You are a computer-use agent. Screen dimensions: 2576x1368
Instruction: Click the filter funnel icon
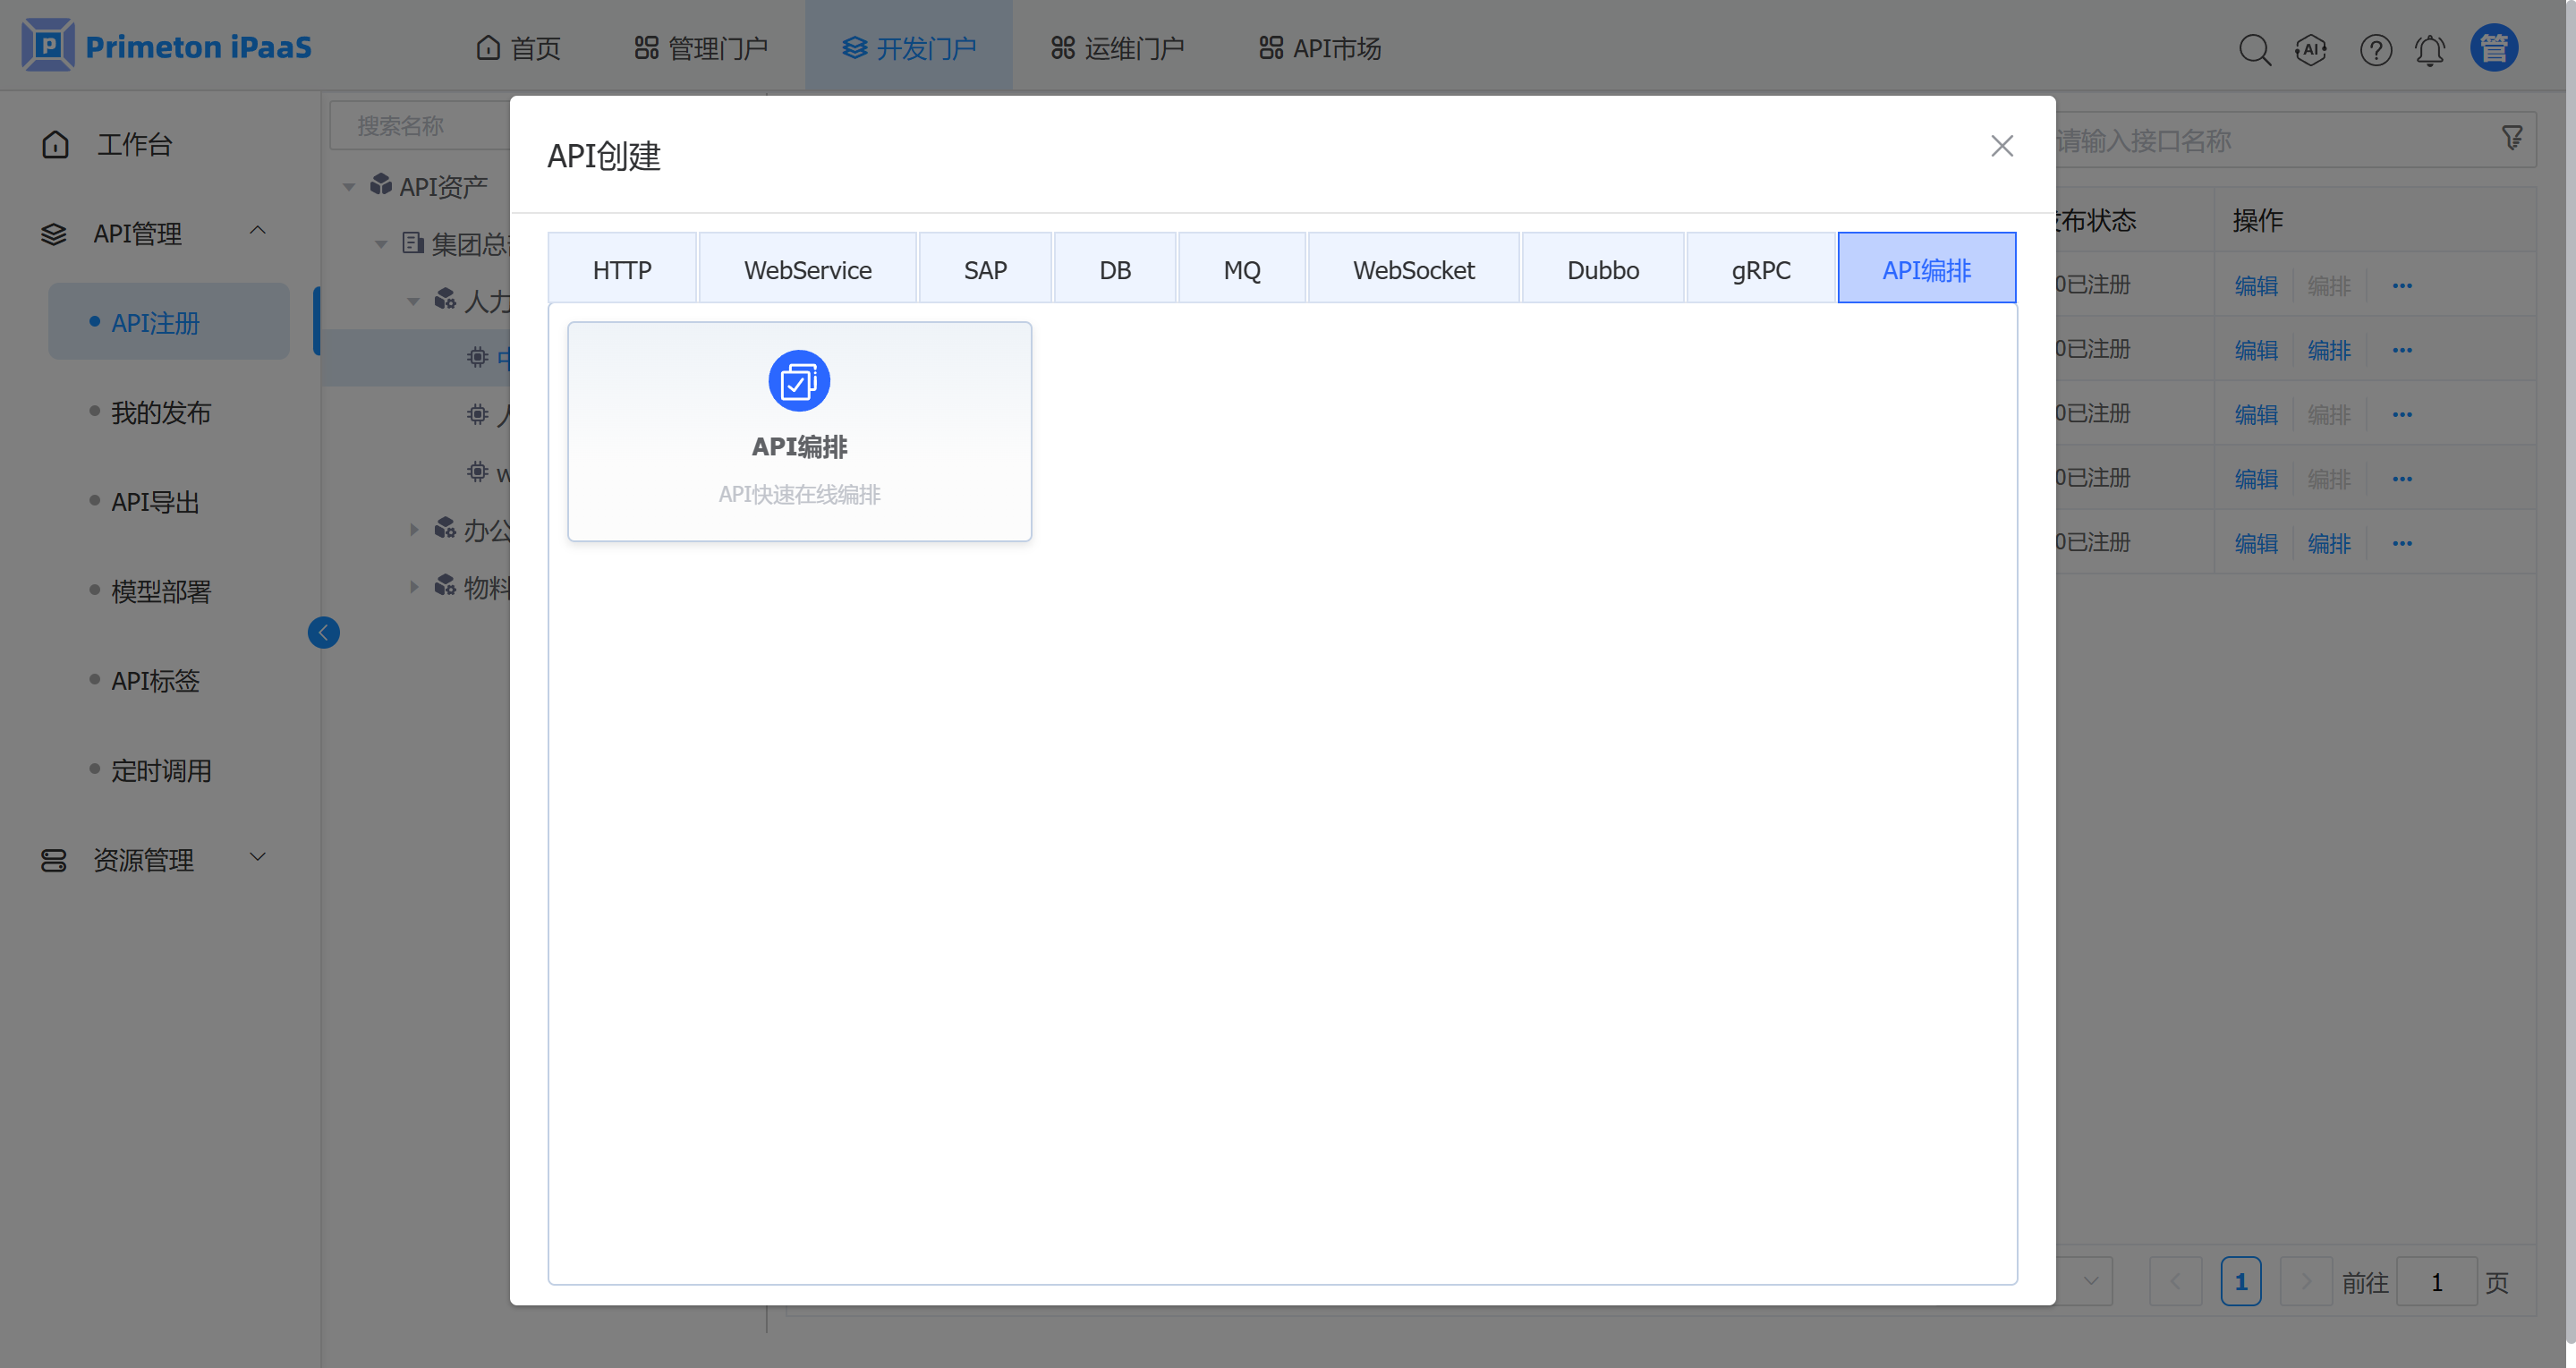click(2512, 138)
